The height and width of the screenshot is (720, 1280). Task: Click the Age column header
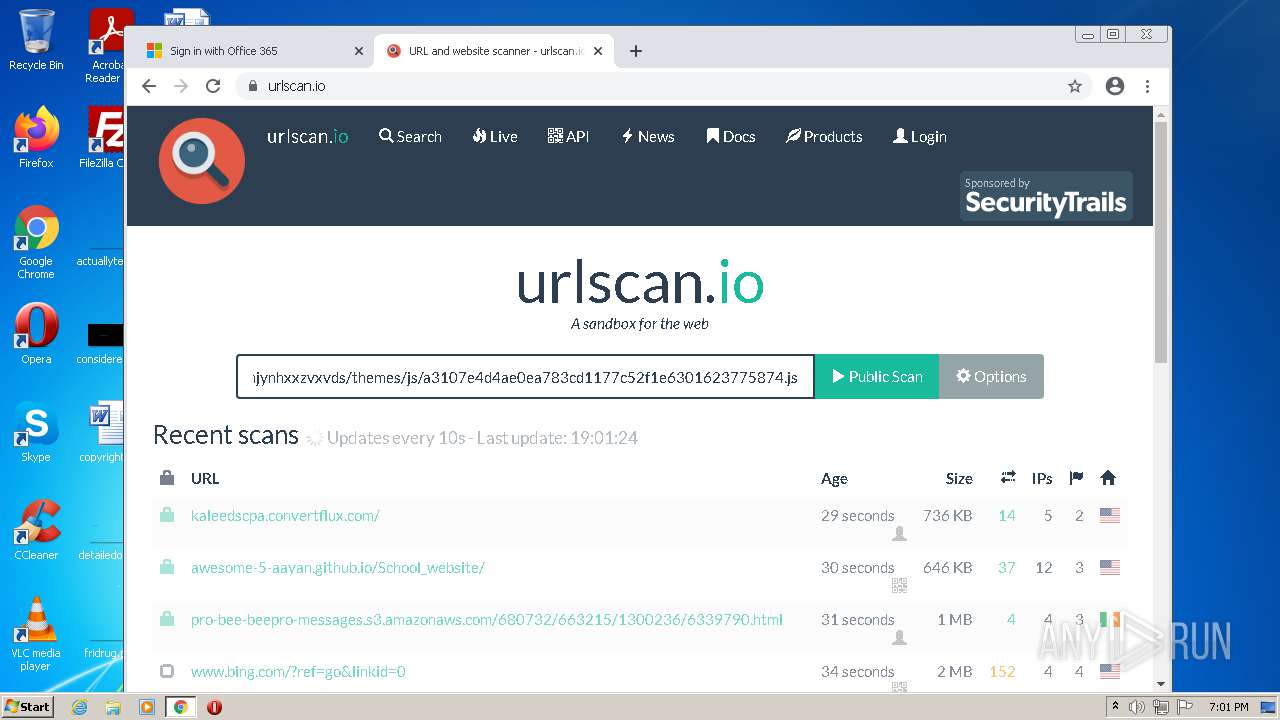pos(834,479)
